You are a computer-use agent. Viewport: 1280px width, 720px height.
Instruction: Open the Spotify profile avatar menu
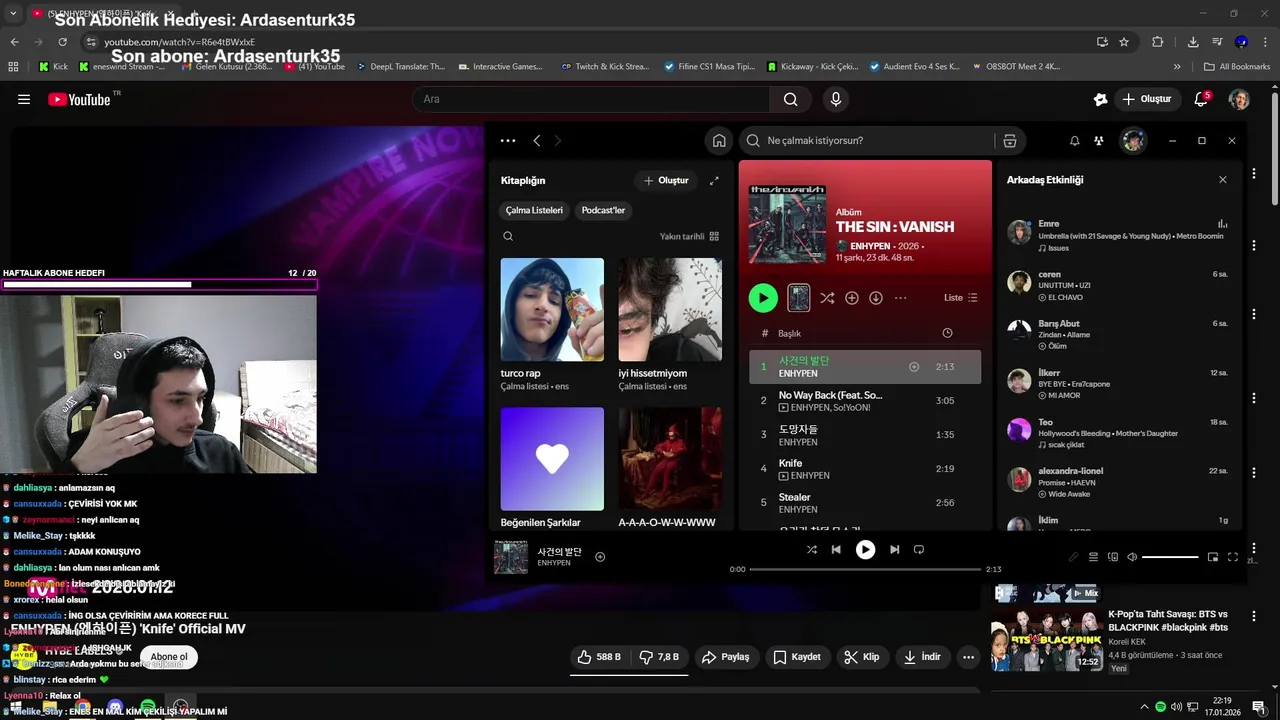(1133, 141)
